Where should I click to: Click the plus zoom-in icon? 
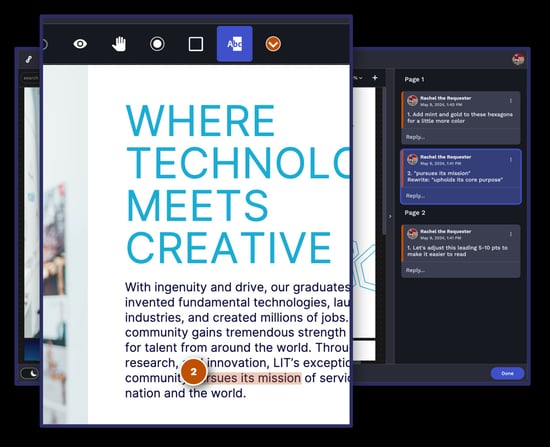point(375,78)
